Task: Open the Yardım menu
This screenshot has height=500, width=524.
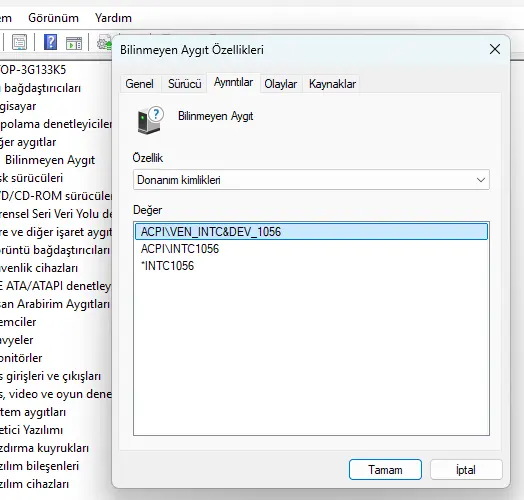Action: 113,18
